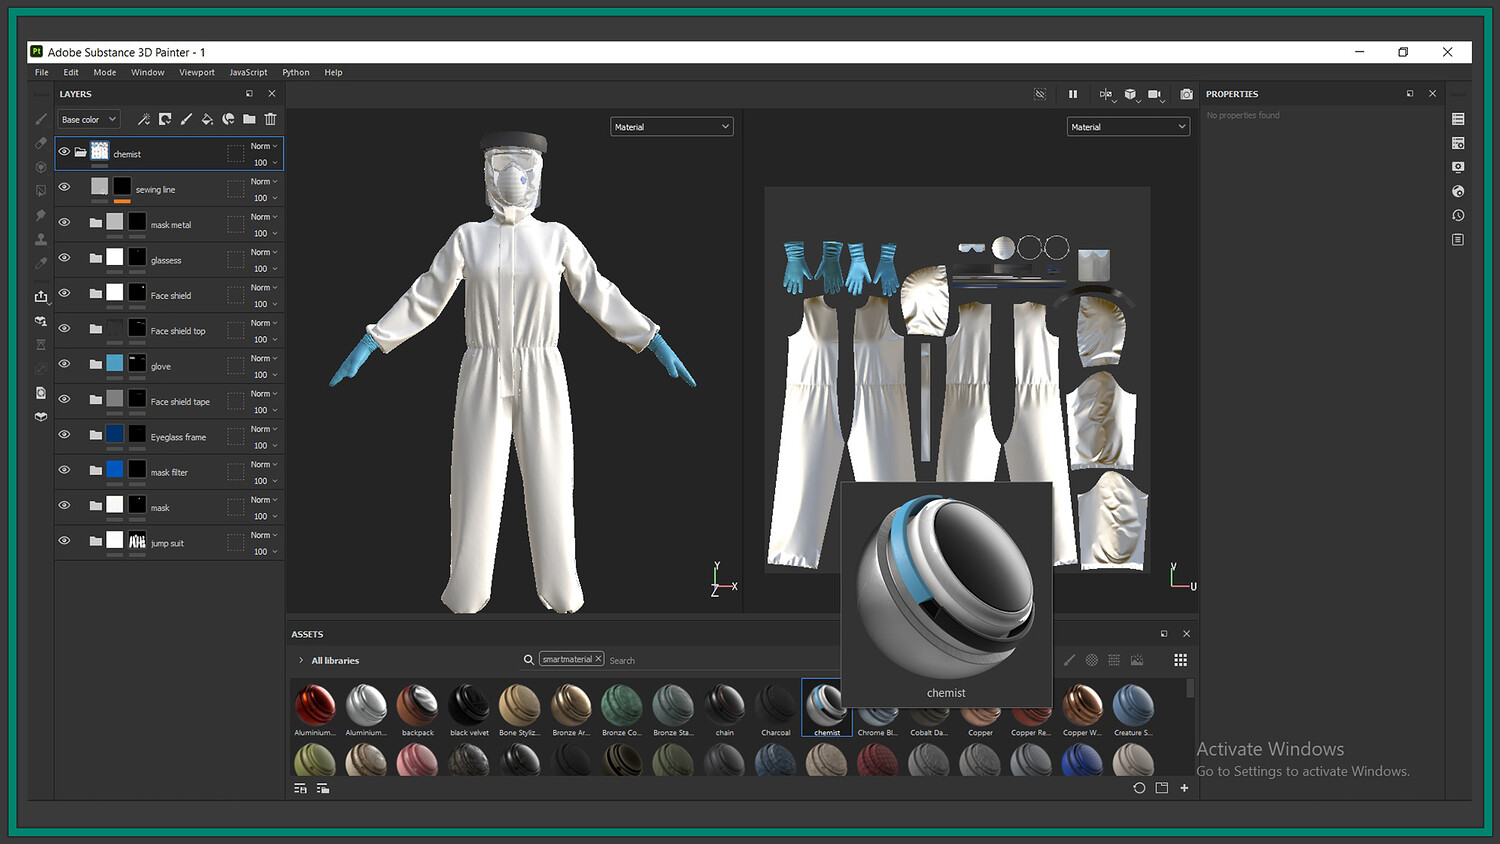Select the Projection tool in left toolbar
This screenshot has width=1500, height=844.
pos(41,167)
